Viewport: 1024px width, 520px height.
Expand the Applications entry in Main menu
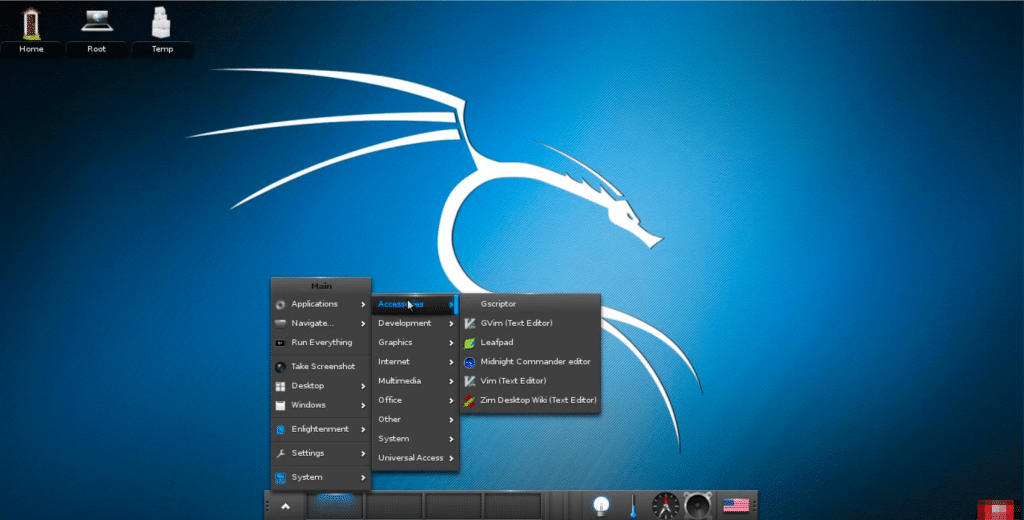[x=321, y=304]
